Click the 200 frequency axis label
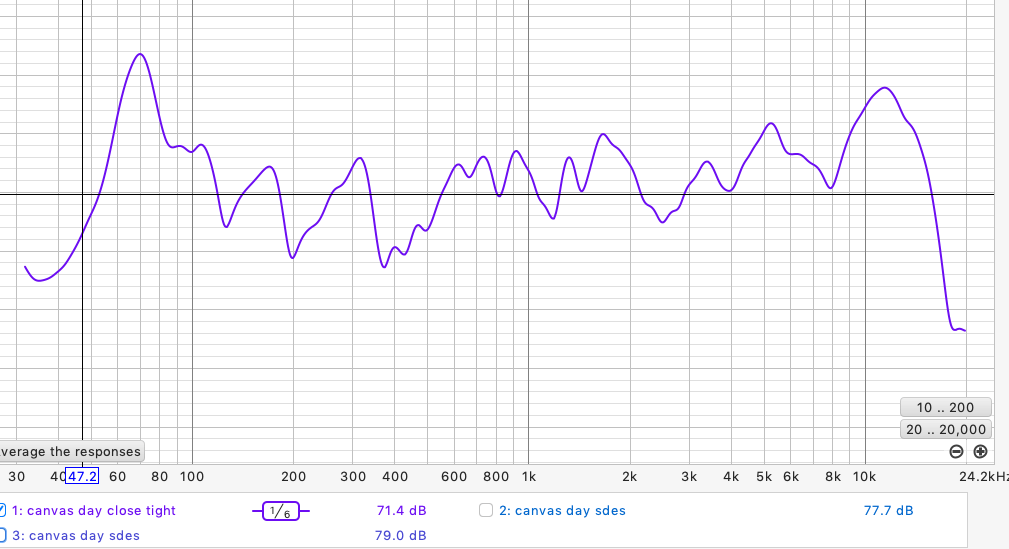1009x549 pixels. [x=293, y=476]
